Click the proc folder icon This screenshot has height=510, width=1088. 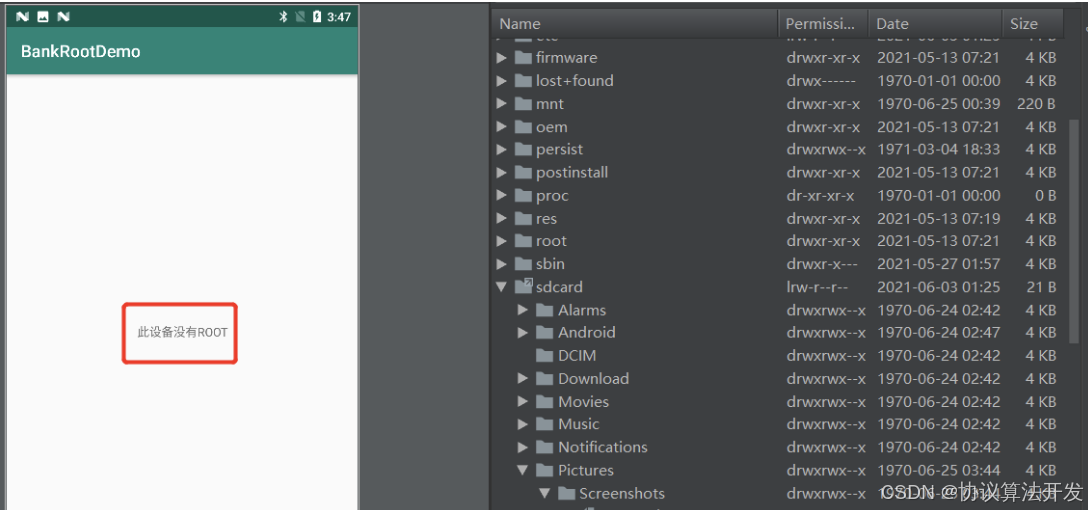pos(523,196)
